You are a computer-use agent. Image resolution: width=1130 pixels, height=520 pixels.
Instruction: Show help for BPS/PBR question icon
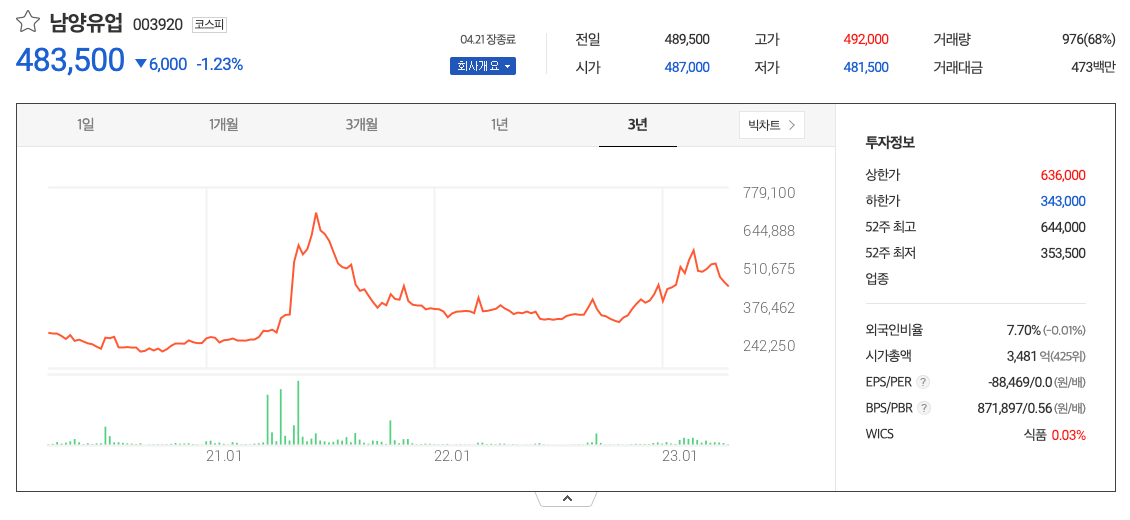(x=925, y=408)
